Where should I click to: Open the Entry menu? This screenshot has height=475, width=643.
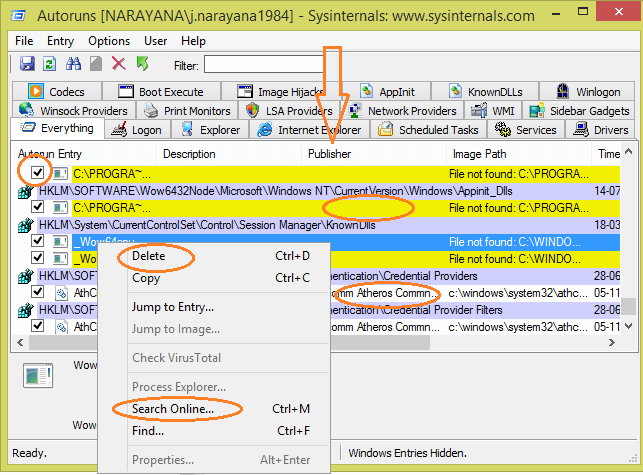pos(60,41)
